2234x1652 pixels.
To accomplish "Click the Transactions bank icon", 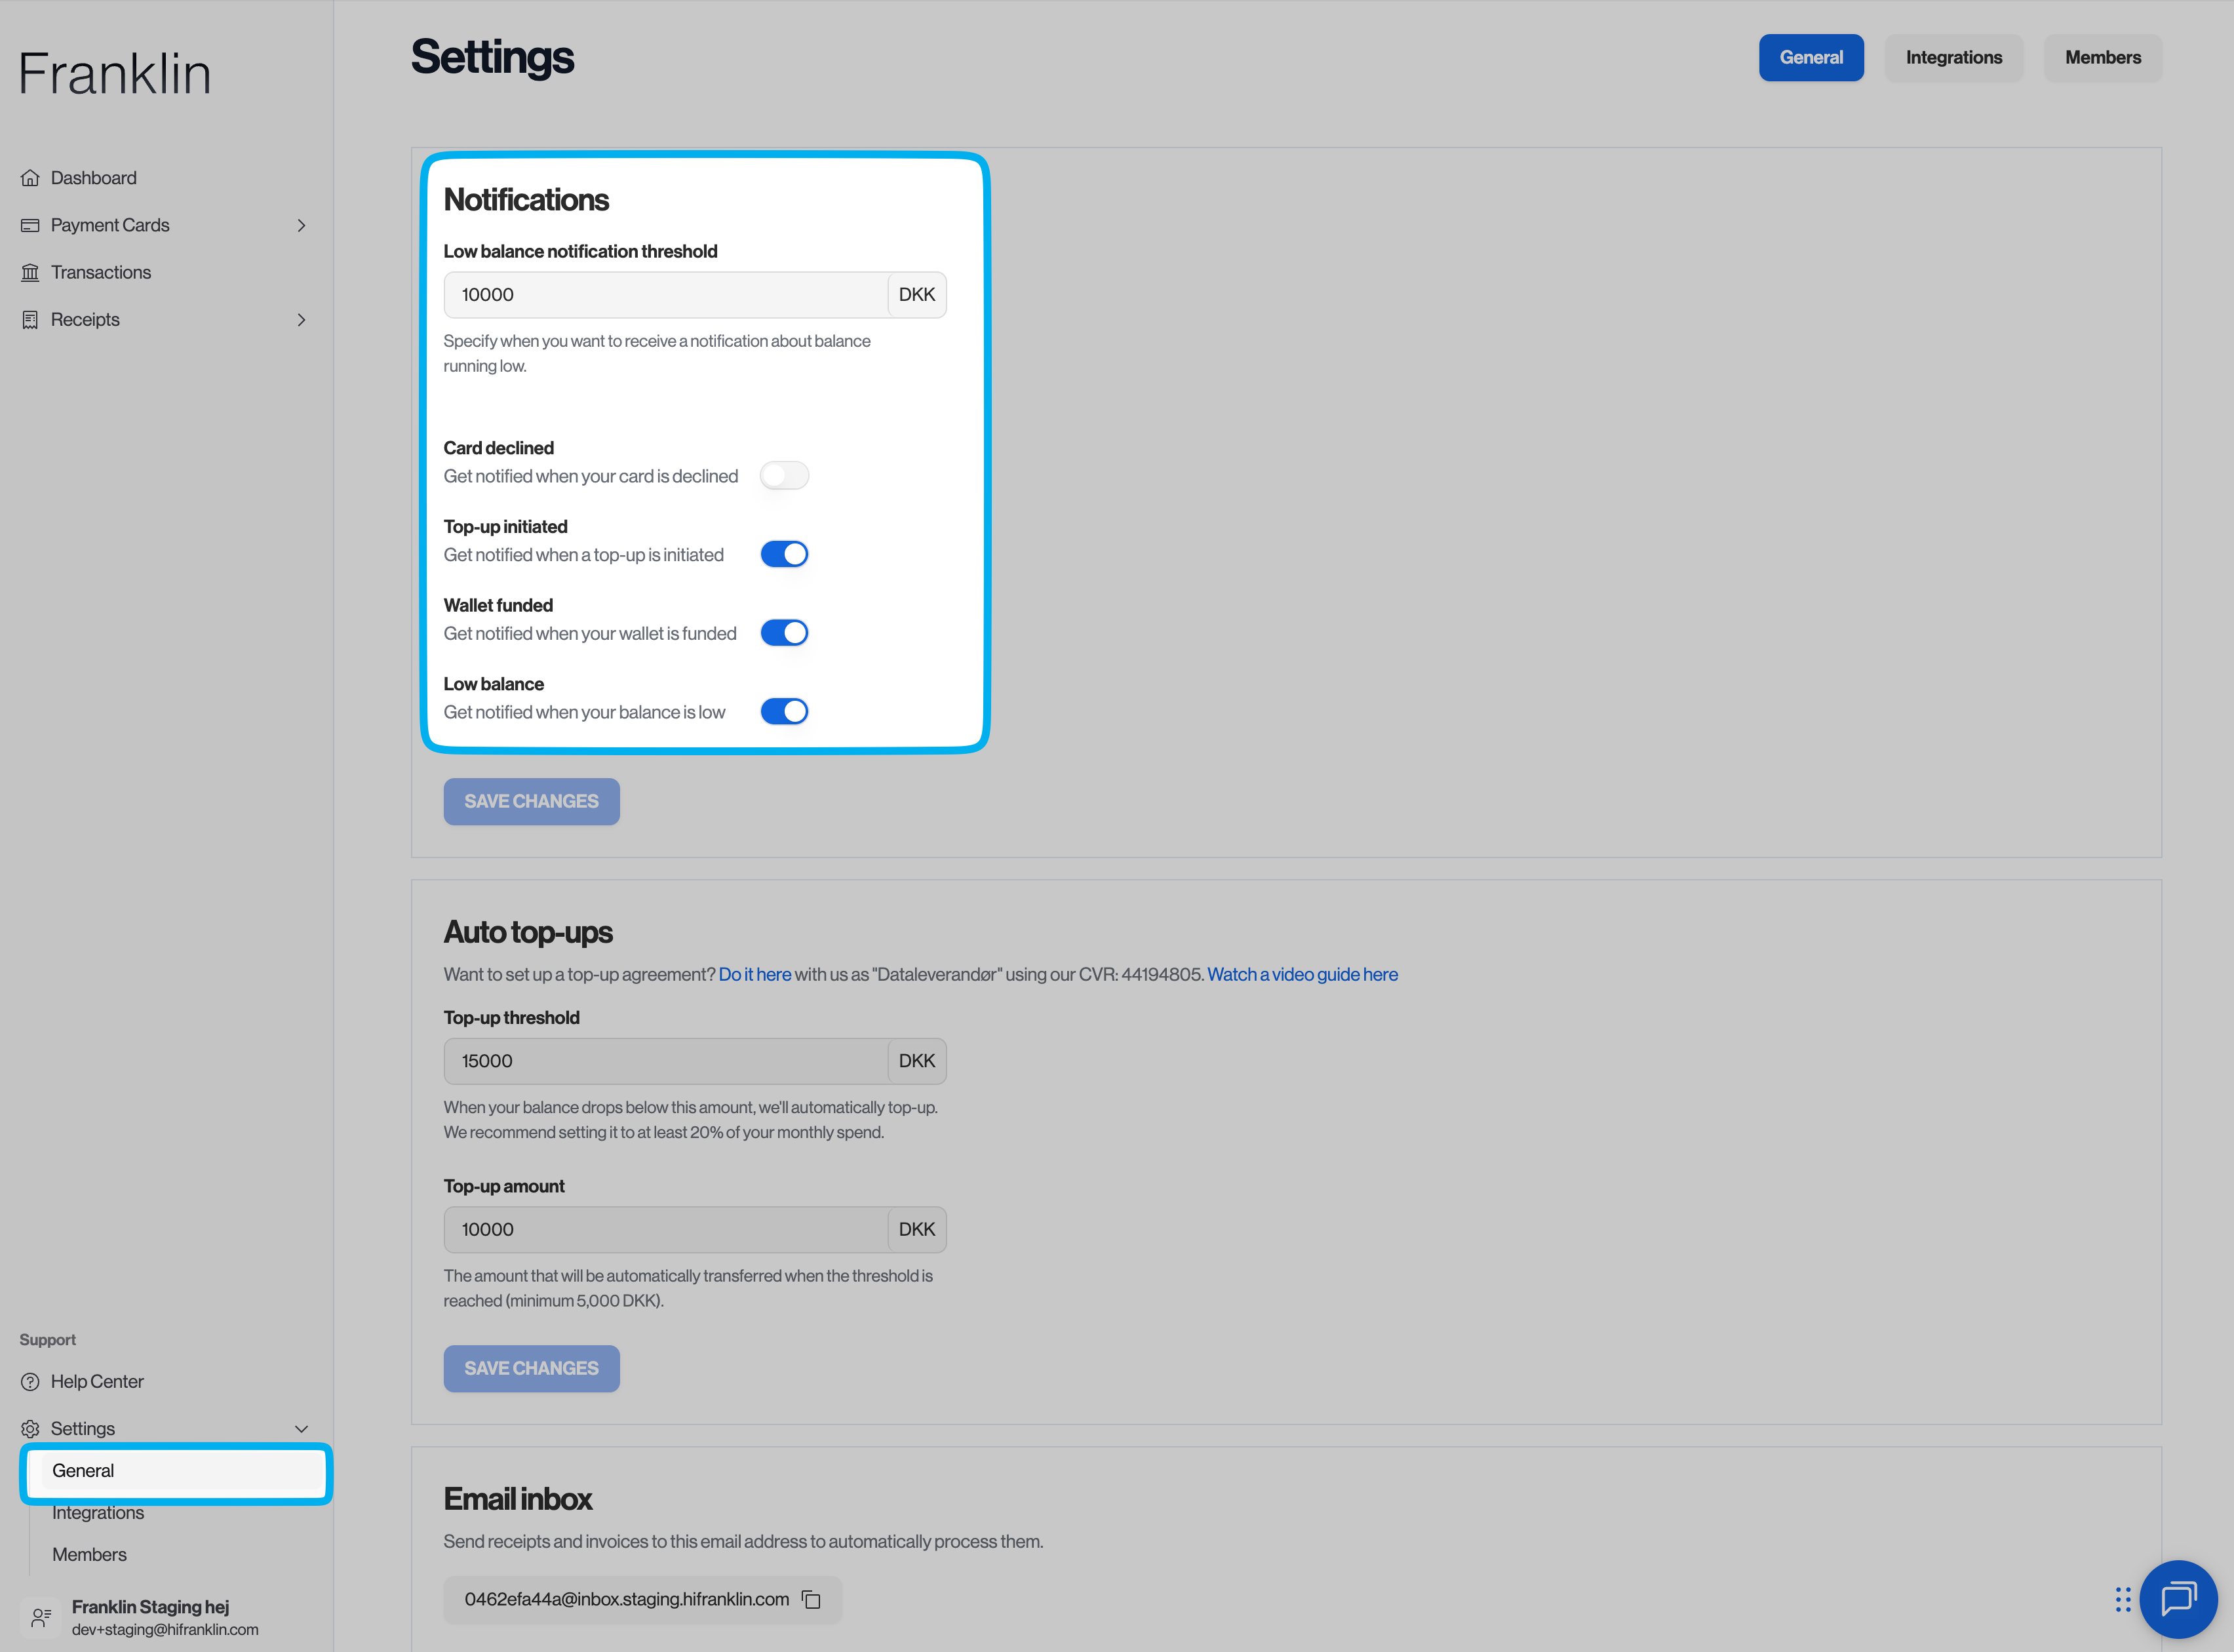I will click(30, 272).
